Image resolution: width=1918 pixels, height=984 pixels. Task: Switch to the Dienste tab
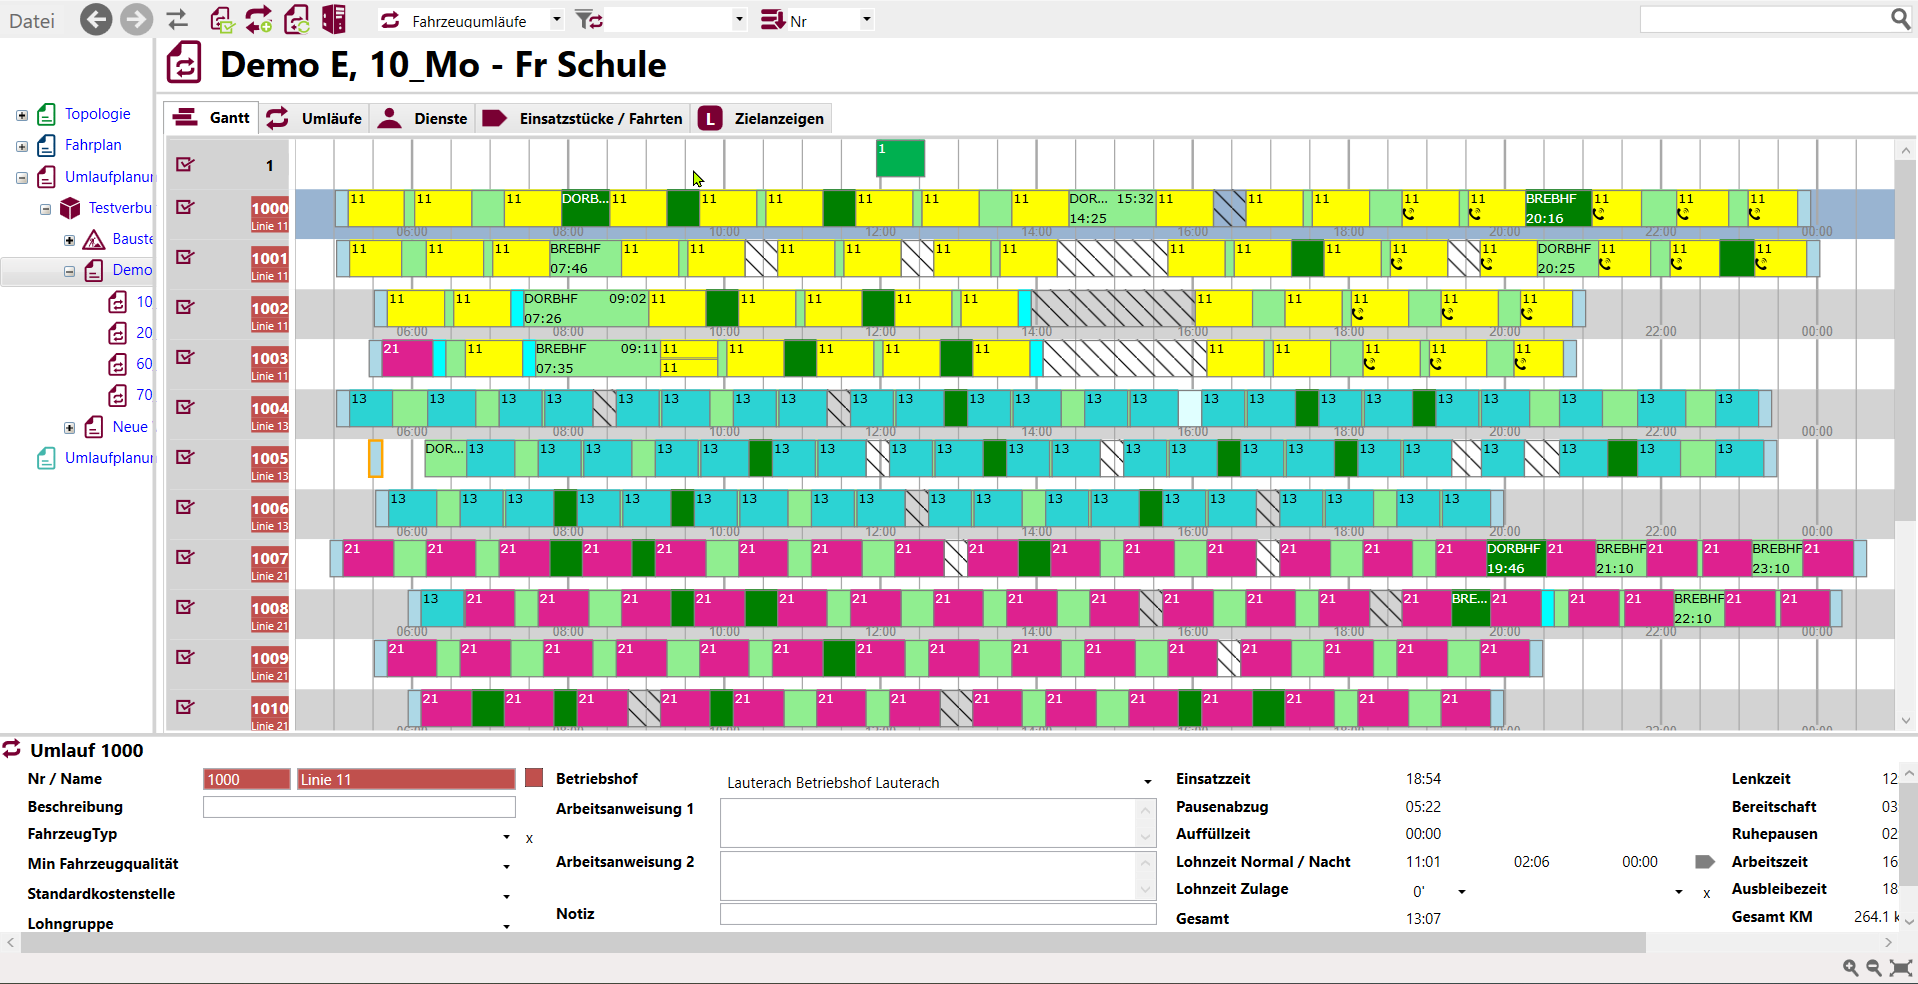point(423,118)
